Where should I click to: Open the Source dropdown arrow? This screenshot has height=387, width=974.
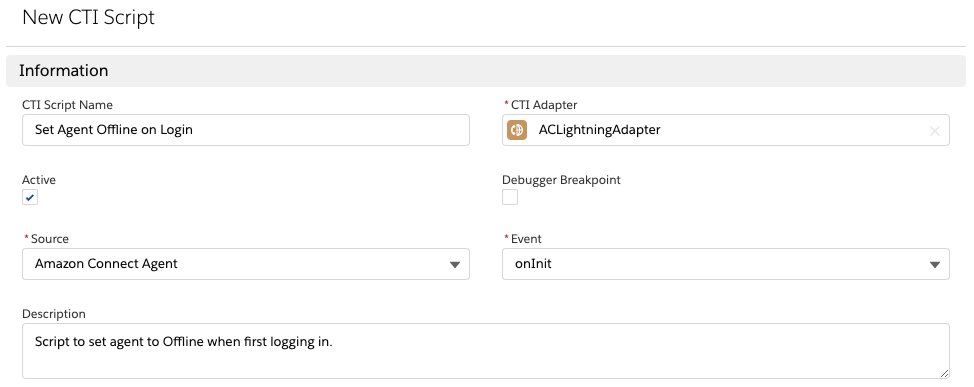(455, 265)
